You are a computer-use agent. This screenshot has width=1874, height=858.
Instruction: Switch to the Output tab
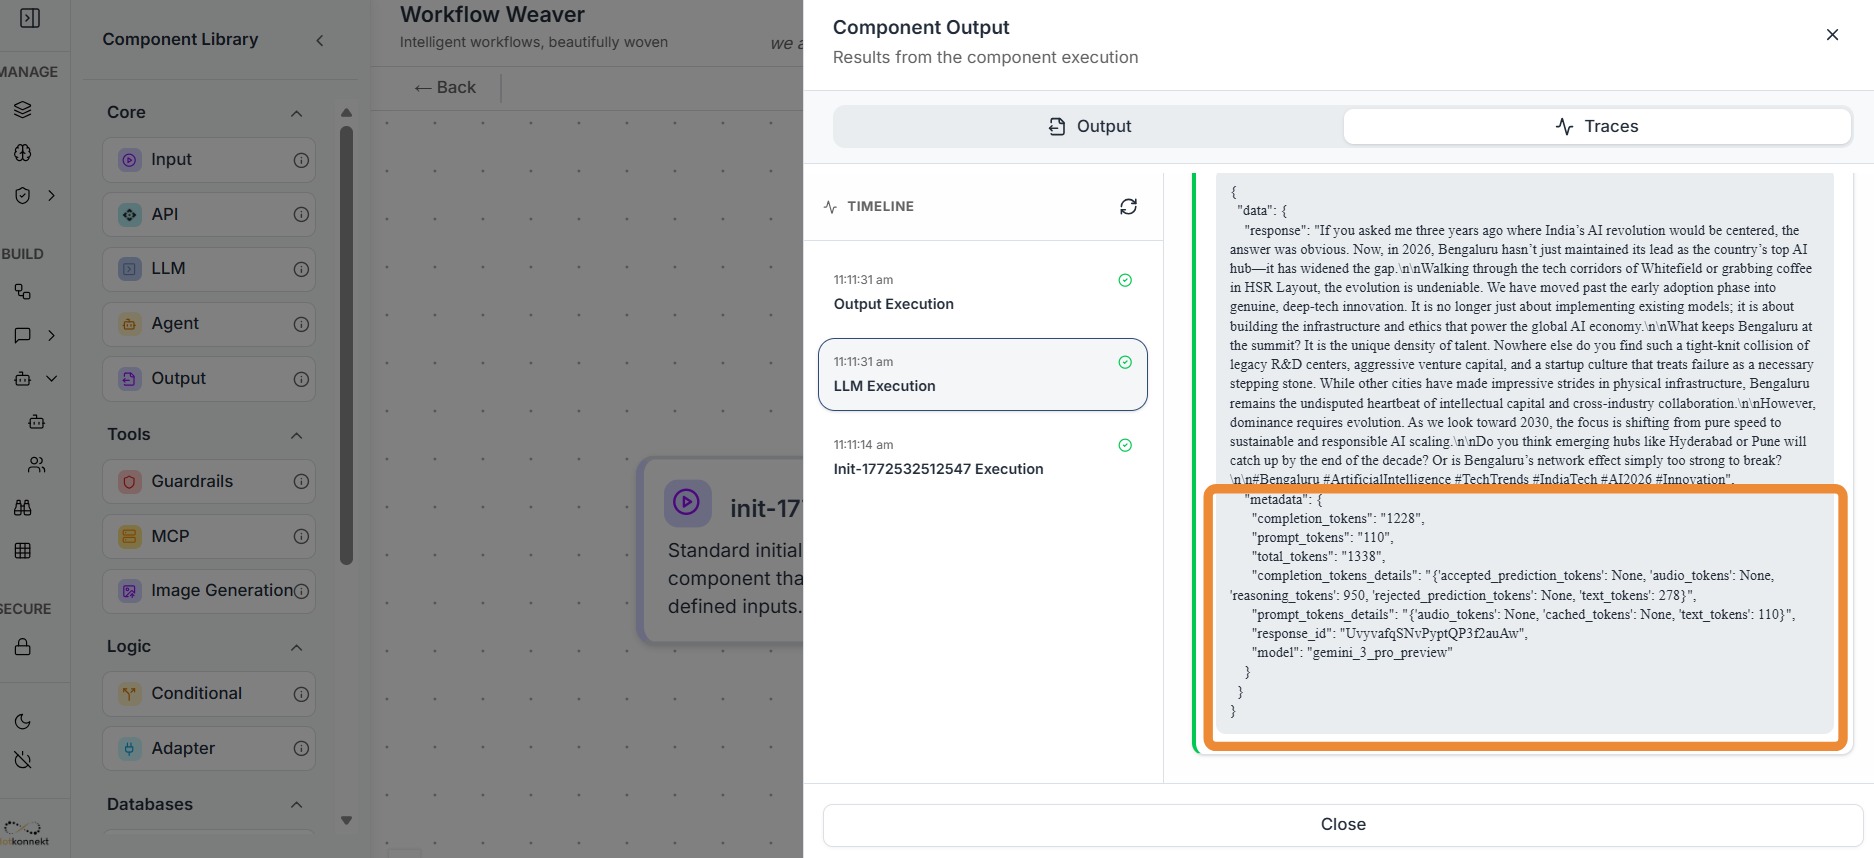coord(1089,126)
